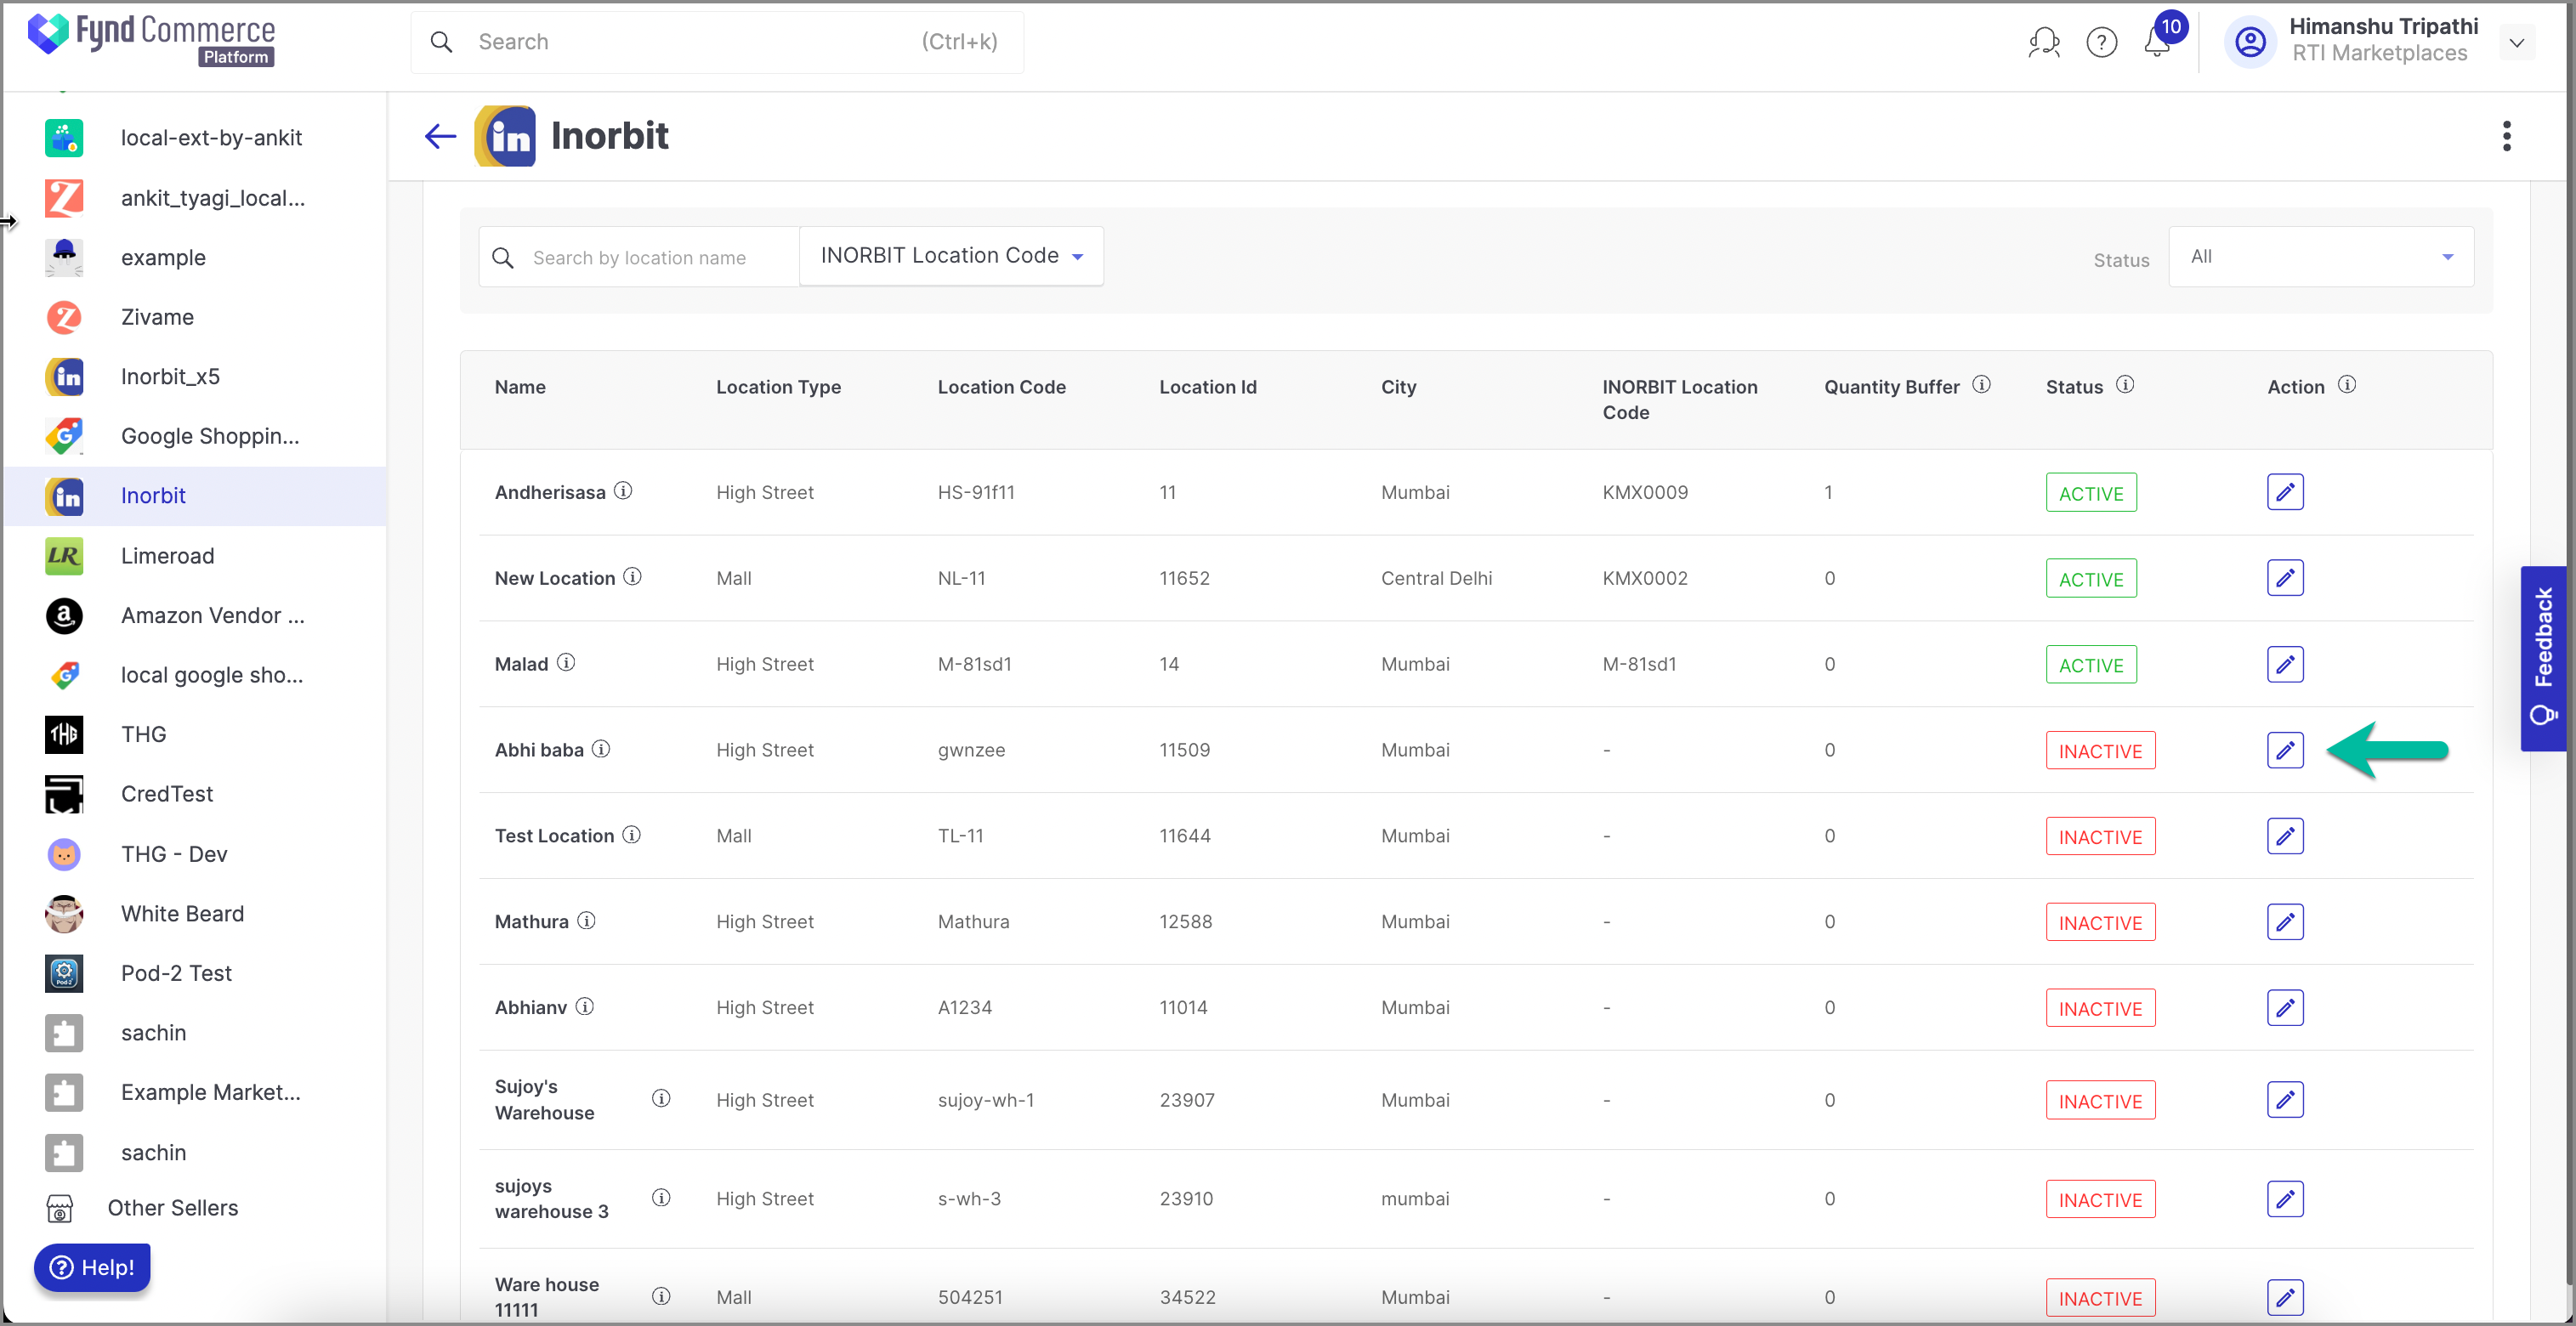Show info for sujoys warehouse 3

(x=661, y=1198)
